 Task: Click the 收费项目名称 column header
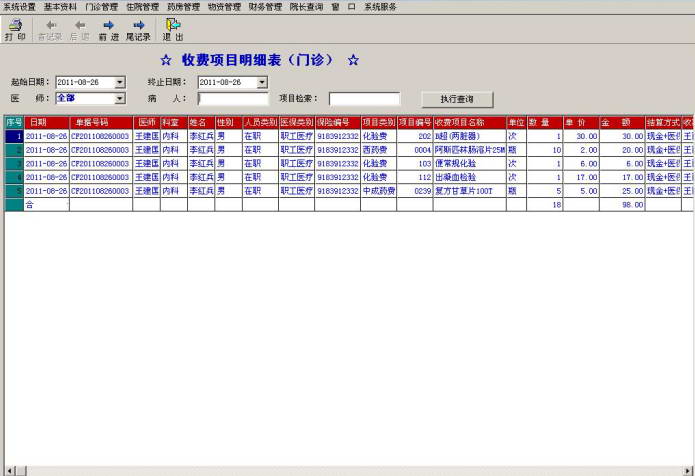coord(469,122)
